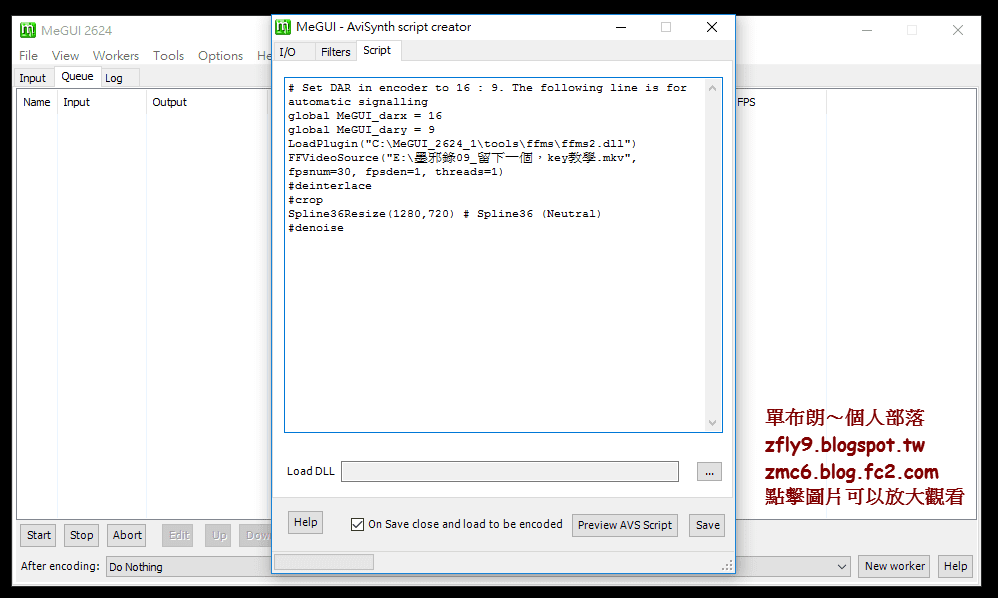Viewport: 998px width, 598px height.
Task: Minimize the AviSynth script creator window
Action: pos(621,27)
